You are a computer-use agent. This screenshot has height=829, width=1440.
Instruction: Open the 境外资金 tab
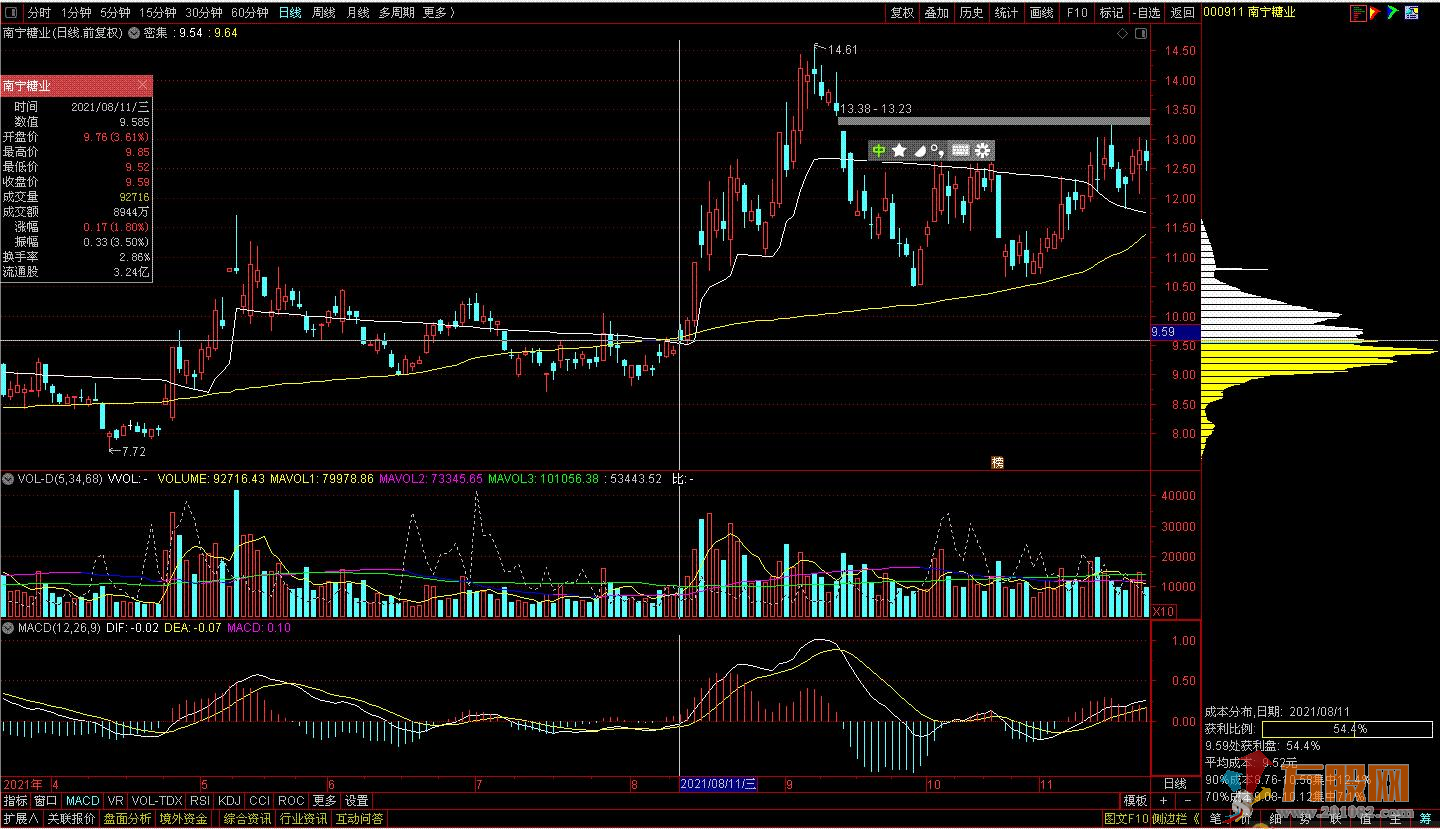click(183, 819)
